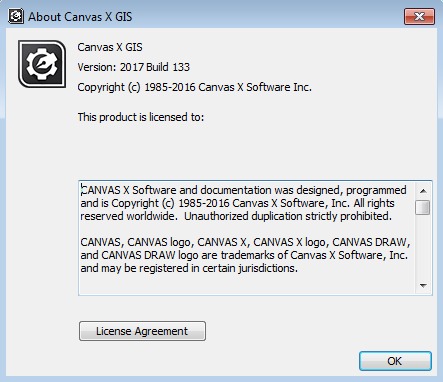Confirm the dialog with OK
443x382 pixels.
395,361
